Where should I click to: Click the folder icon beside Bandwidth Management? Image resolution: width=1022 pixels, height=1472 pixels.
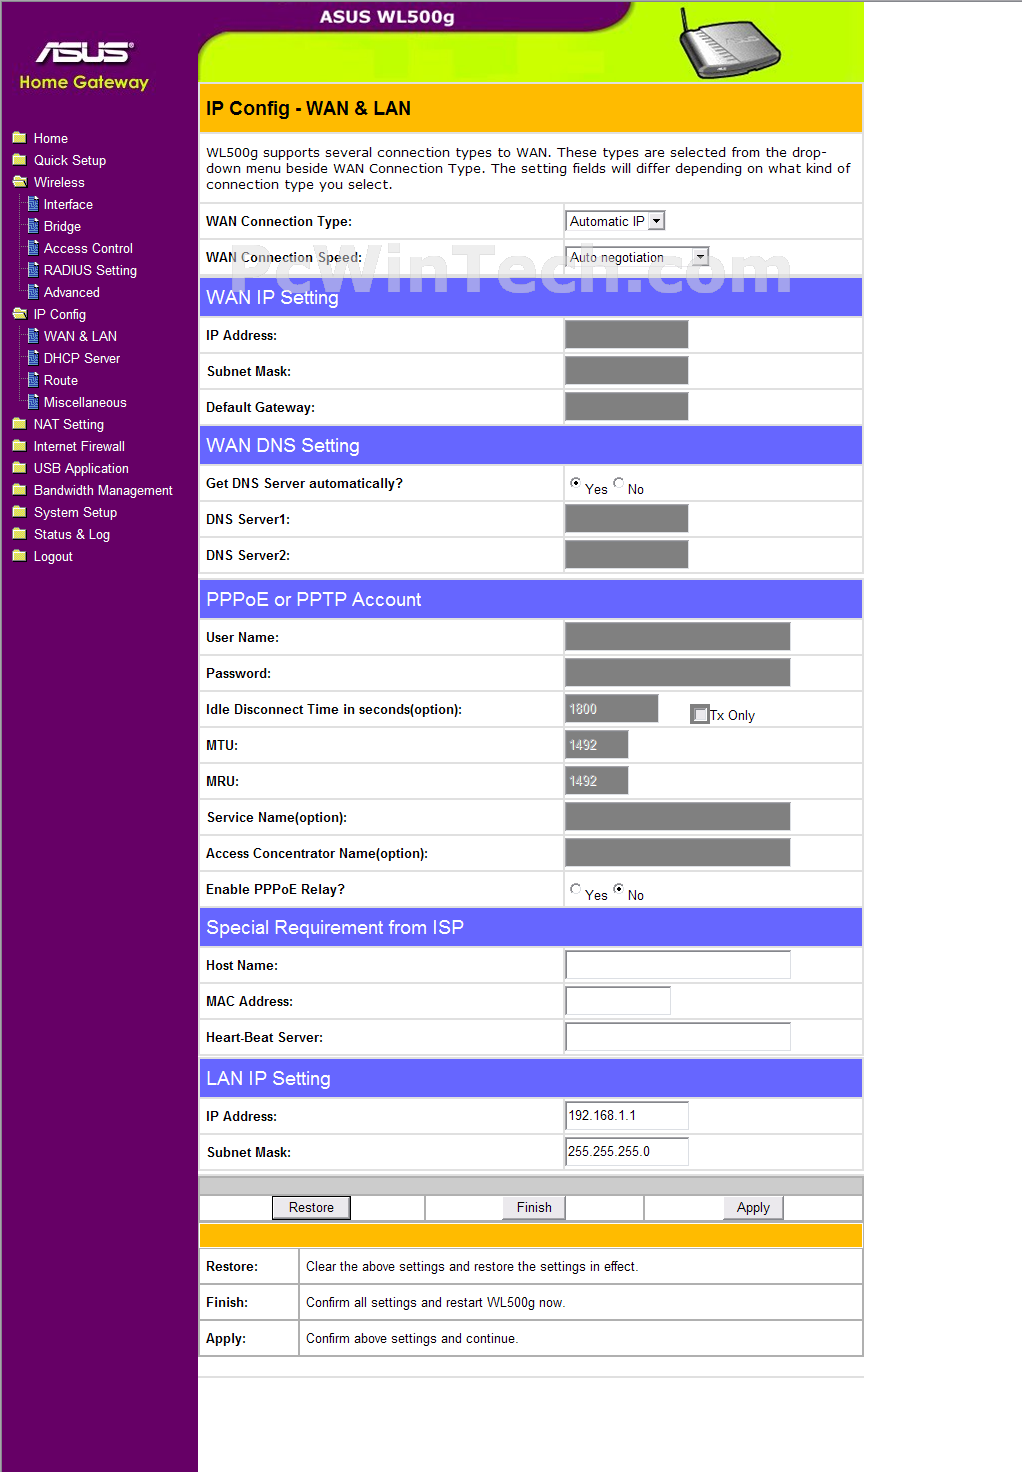tap(19, 490)
